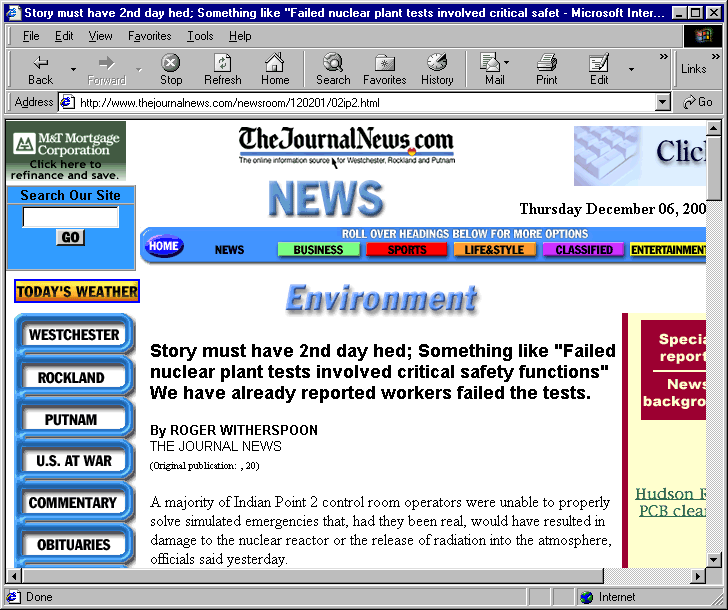Click the HOME oval button

point(164,246)
